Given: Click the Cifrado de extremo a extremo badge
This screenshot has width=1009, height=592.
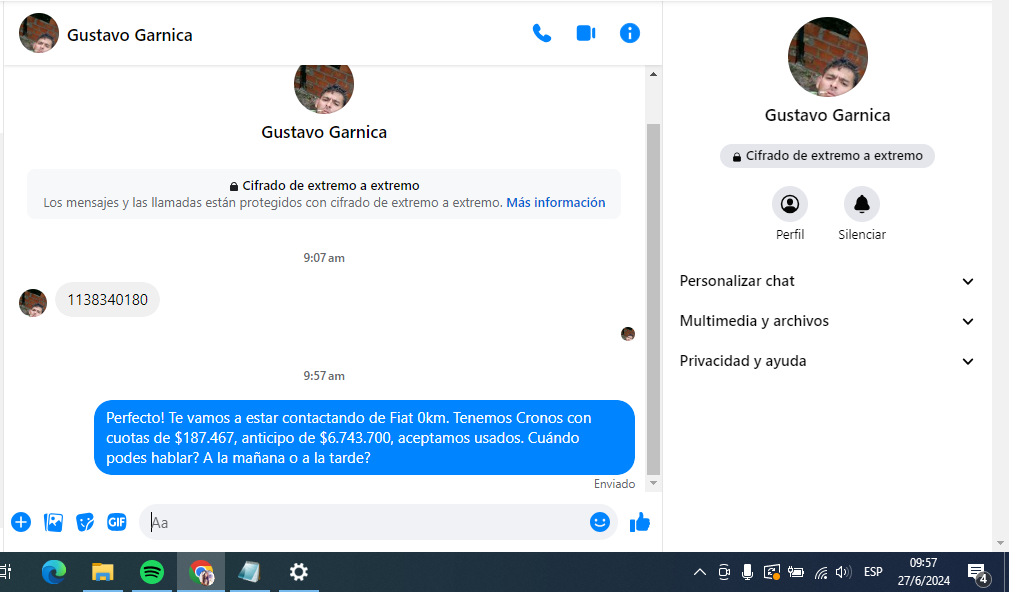Looking at the screenshot, I should click(827, 156).
